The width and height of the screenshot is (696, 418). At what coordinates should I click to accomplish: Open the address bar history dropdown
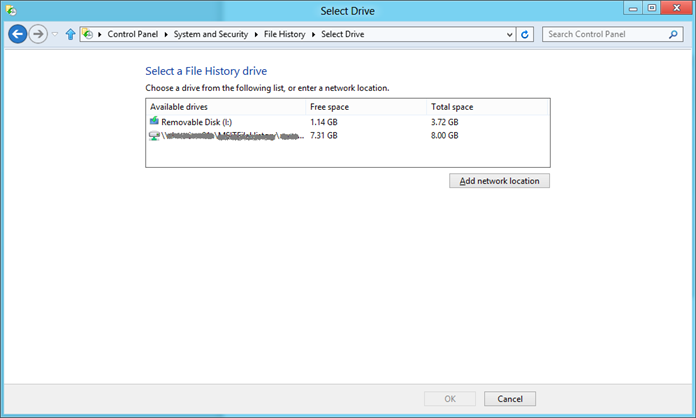(510, 34)
